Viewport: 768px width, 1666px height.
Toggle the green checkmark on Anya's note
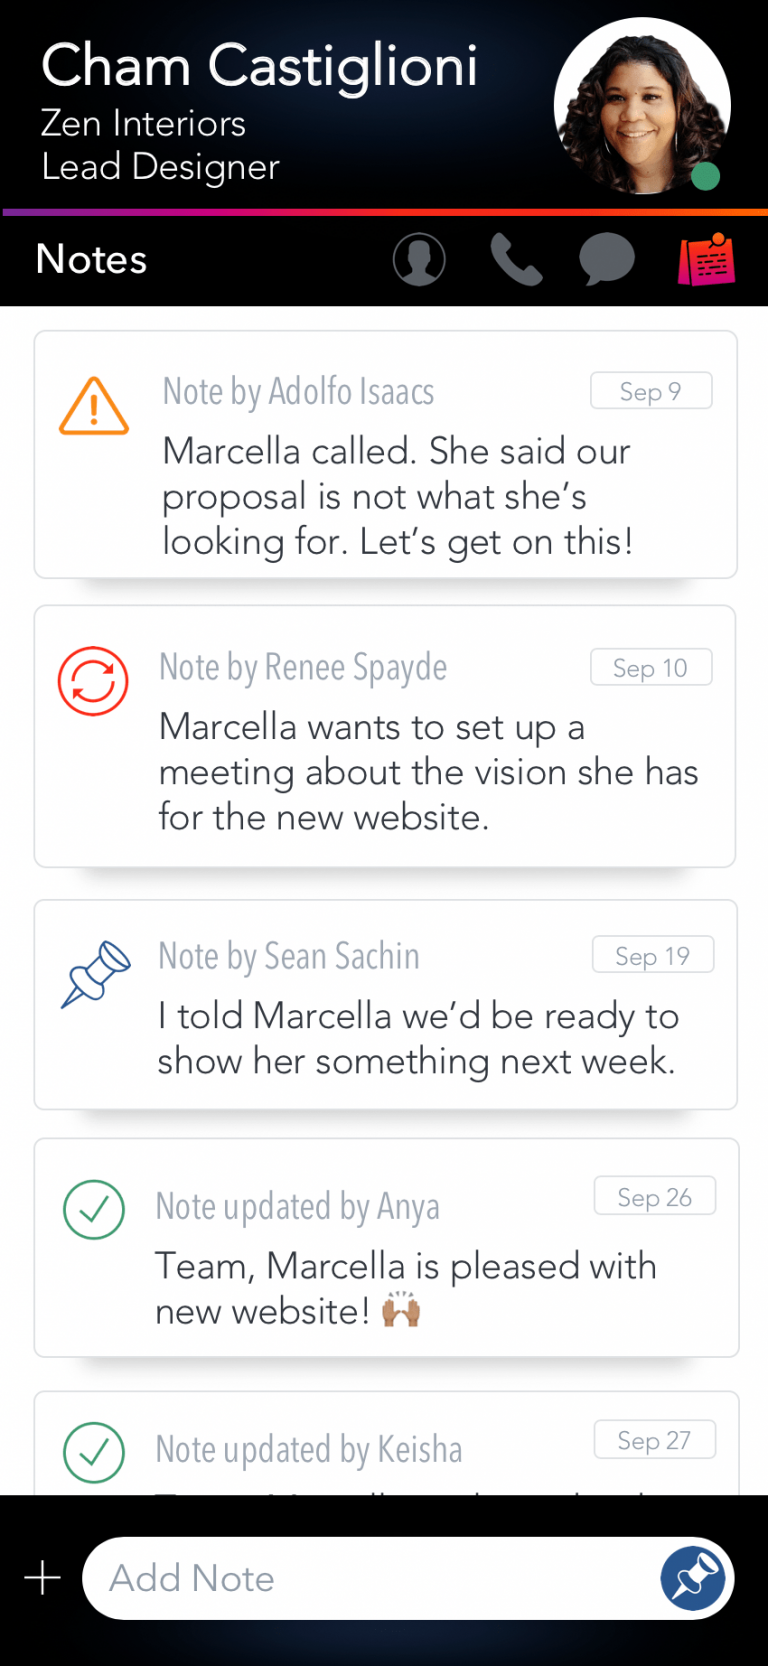(x=94, y=1210)
